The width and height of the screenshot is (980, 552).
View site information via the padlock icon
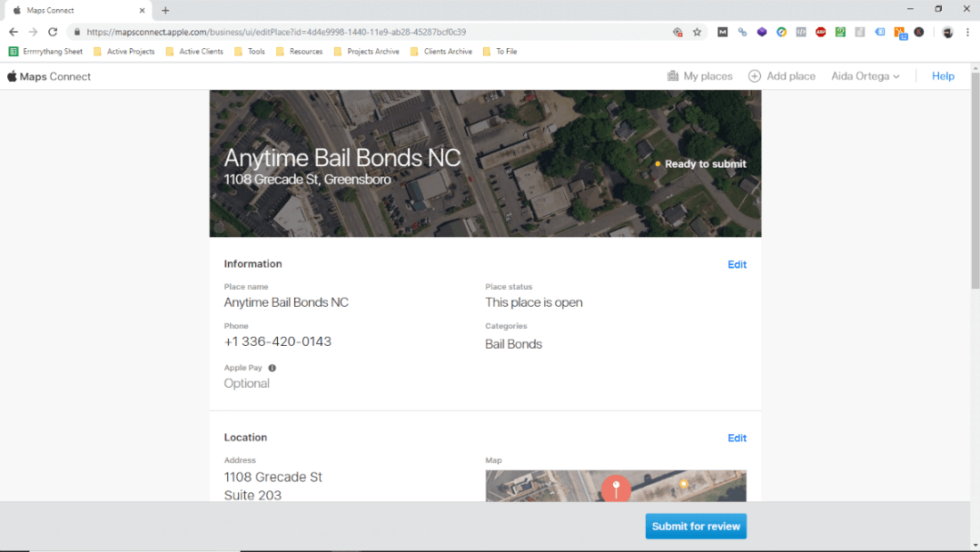tap(77, 32)
